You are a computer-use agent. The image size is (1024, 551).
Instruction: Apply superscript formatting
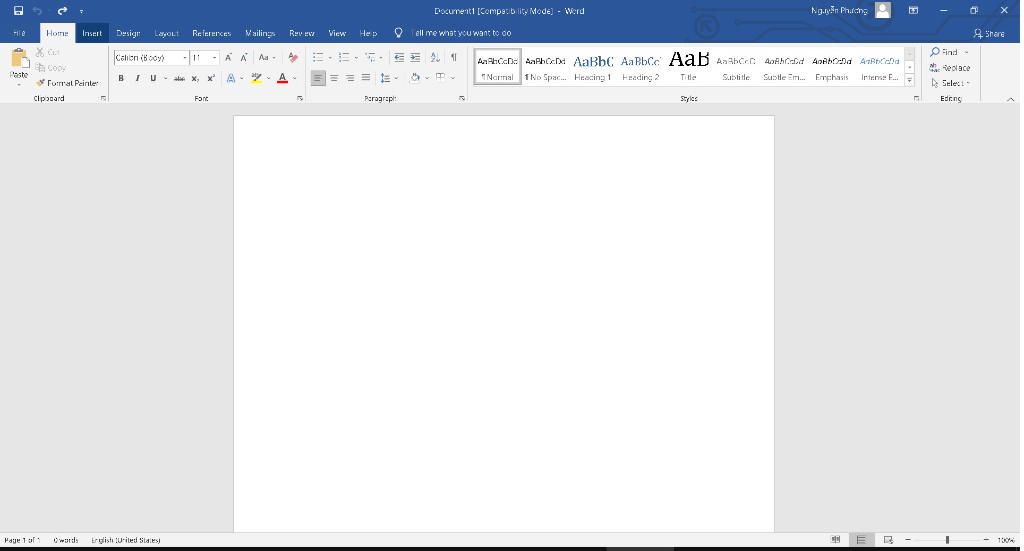tap(210, 78)
